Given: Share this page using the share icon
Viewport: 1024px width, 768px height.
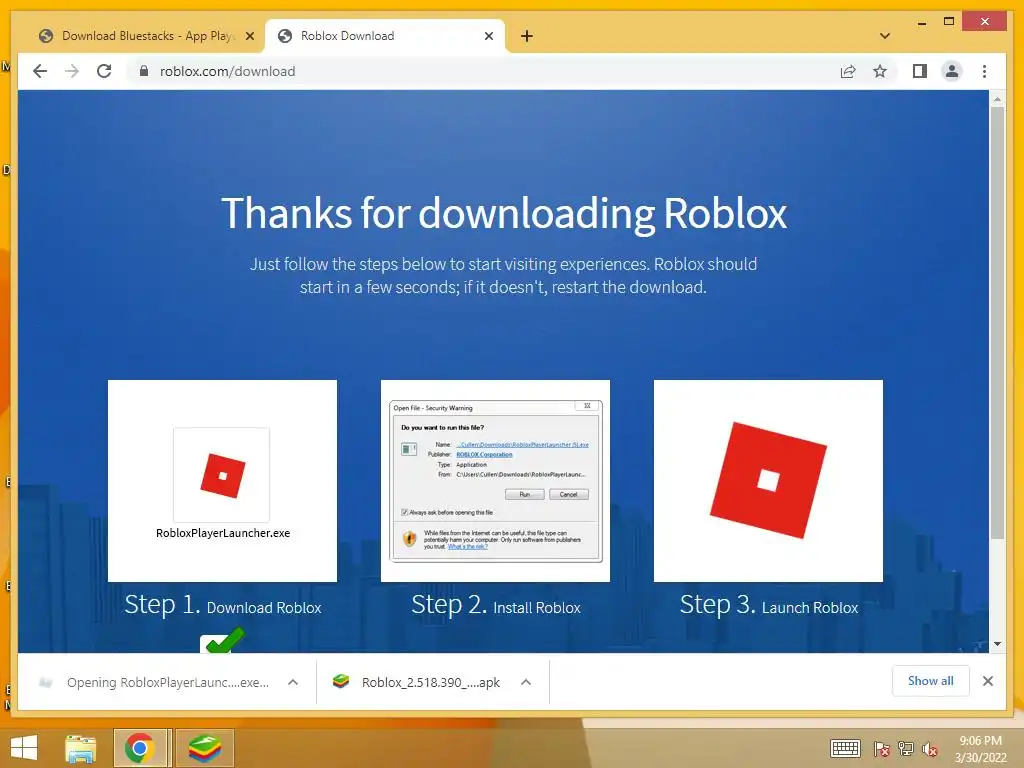Looking at the screenshot, I should point(848,71).
